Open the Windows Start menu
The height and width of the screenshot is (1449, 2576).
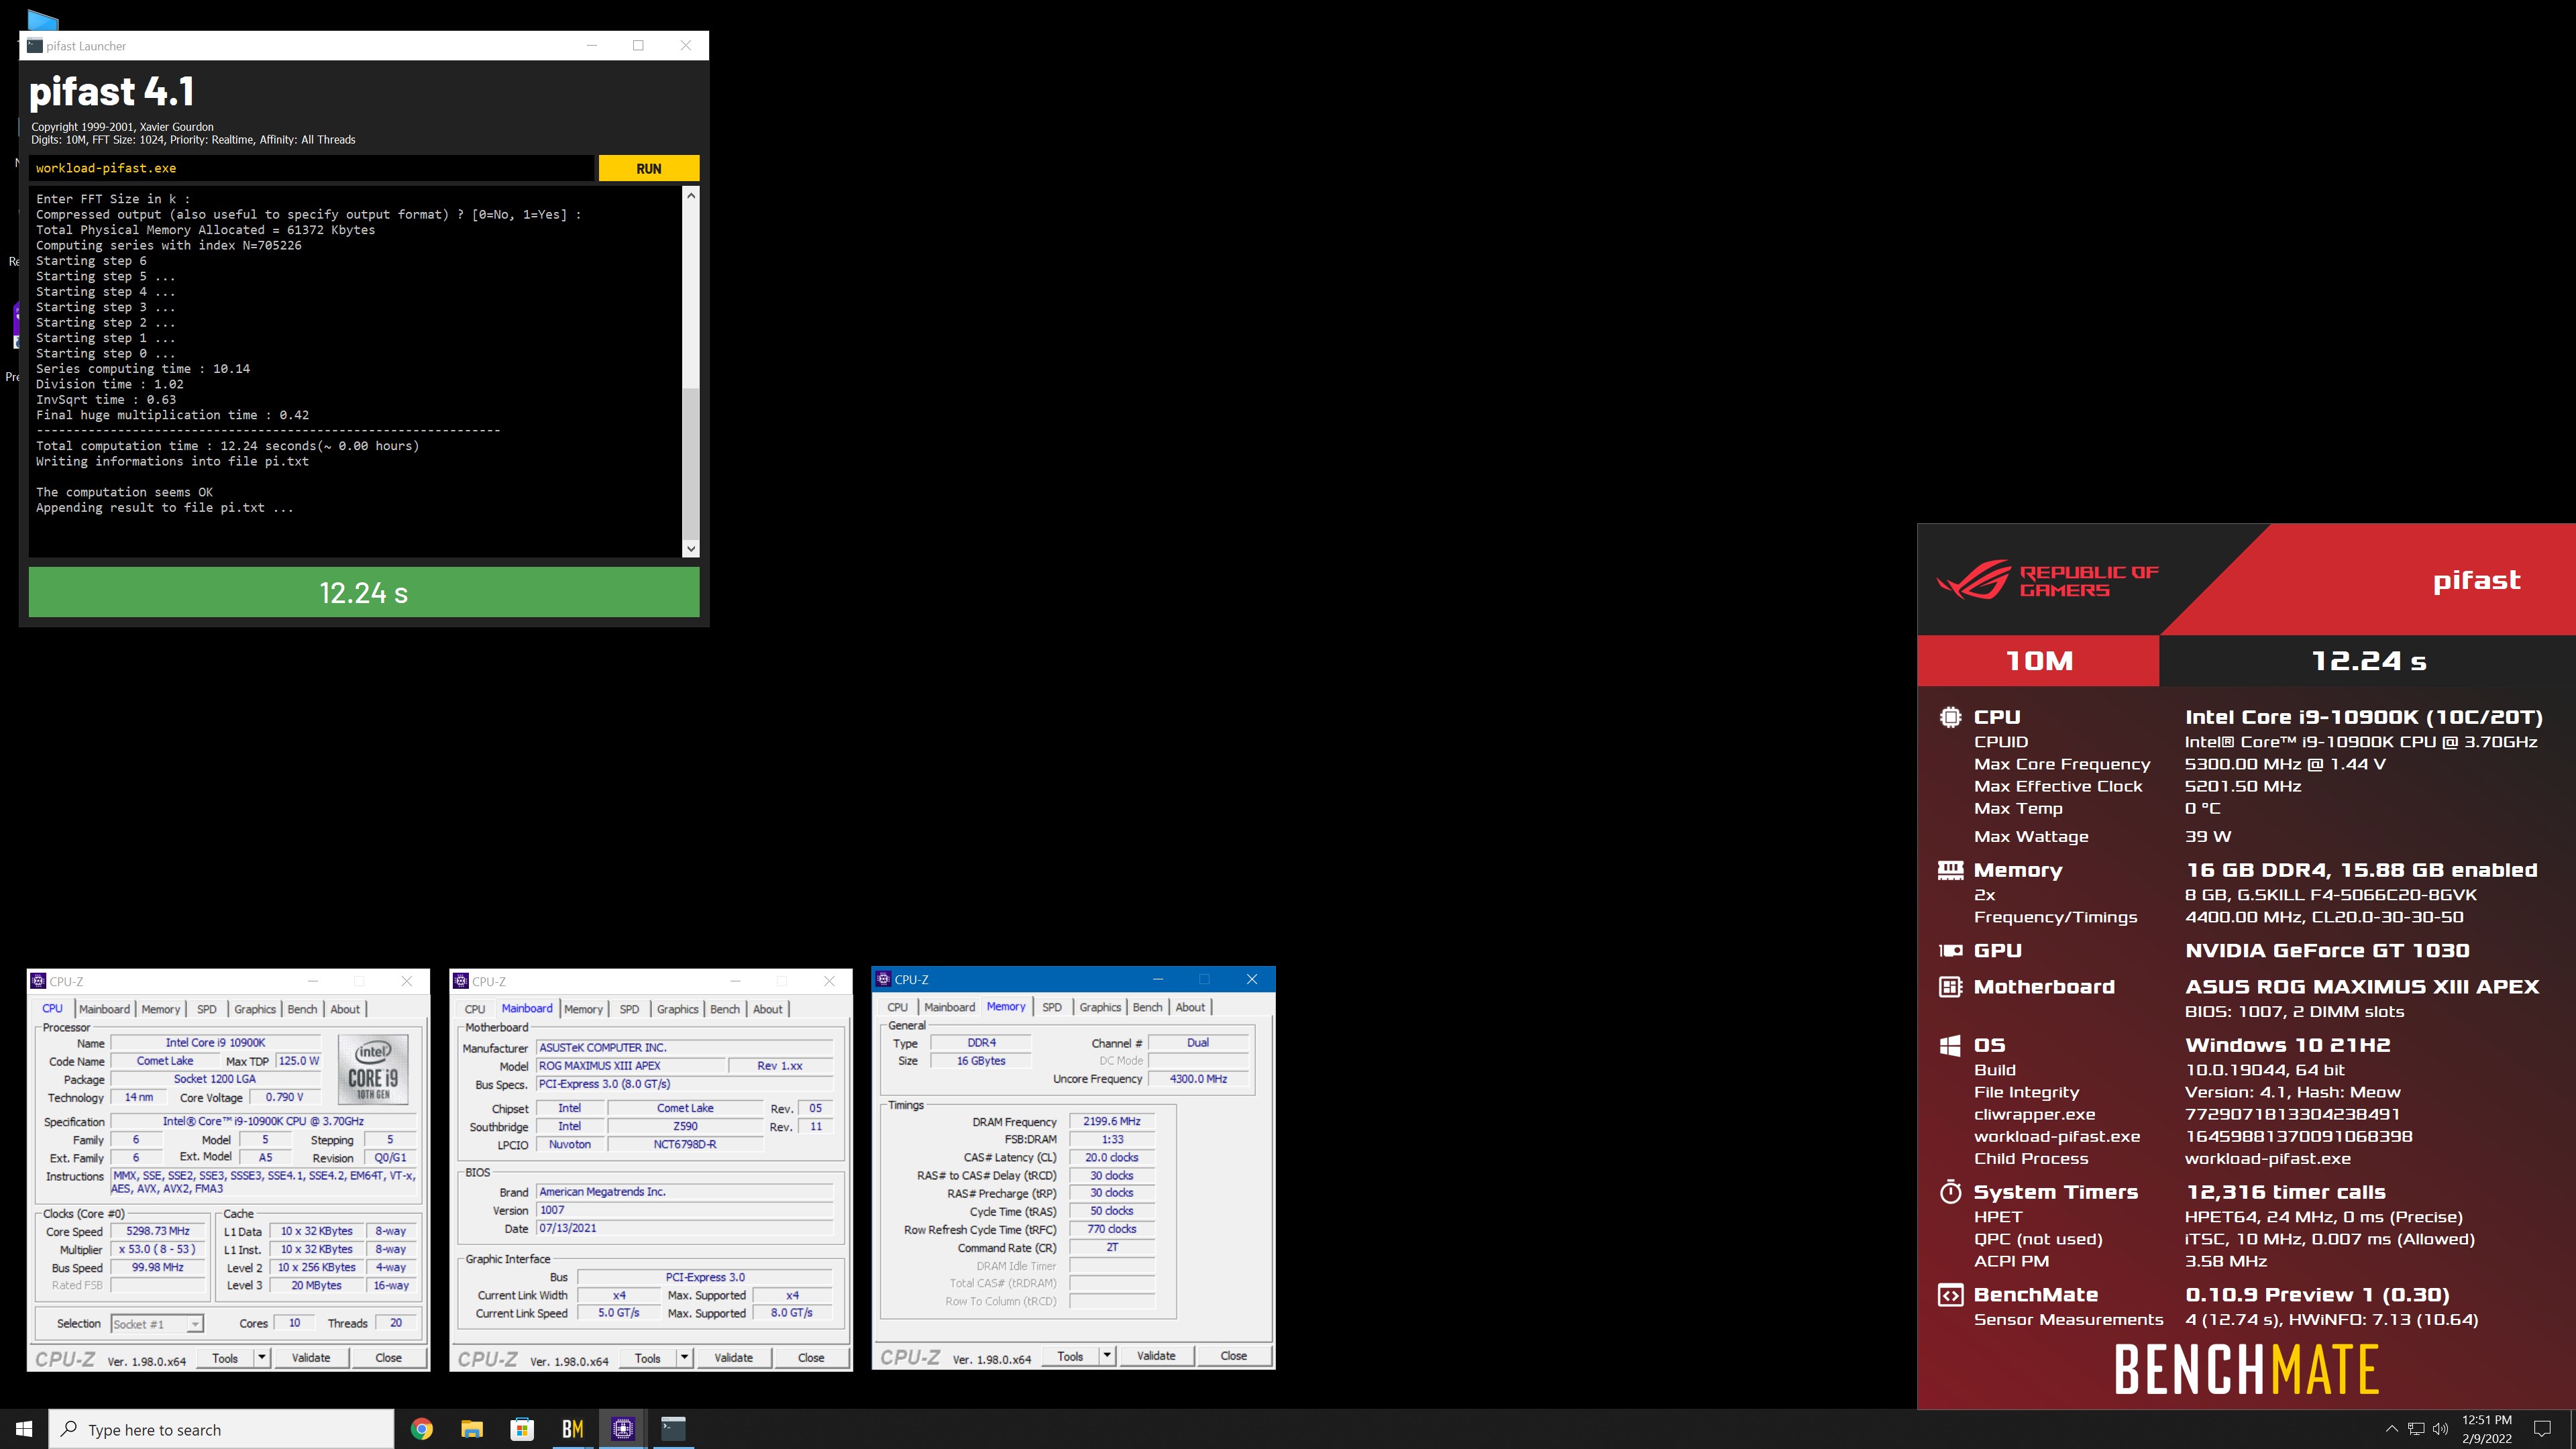[x=24, y=1429]
